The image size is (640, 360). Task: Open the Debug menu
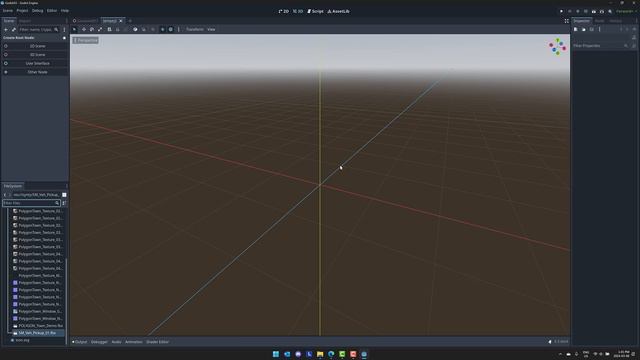(37, 11)
